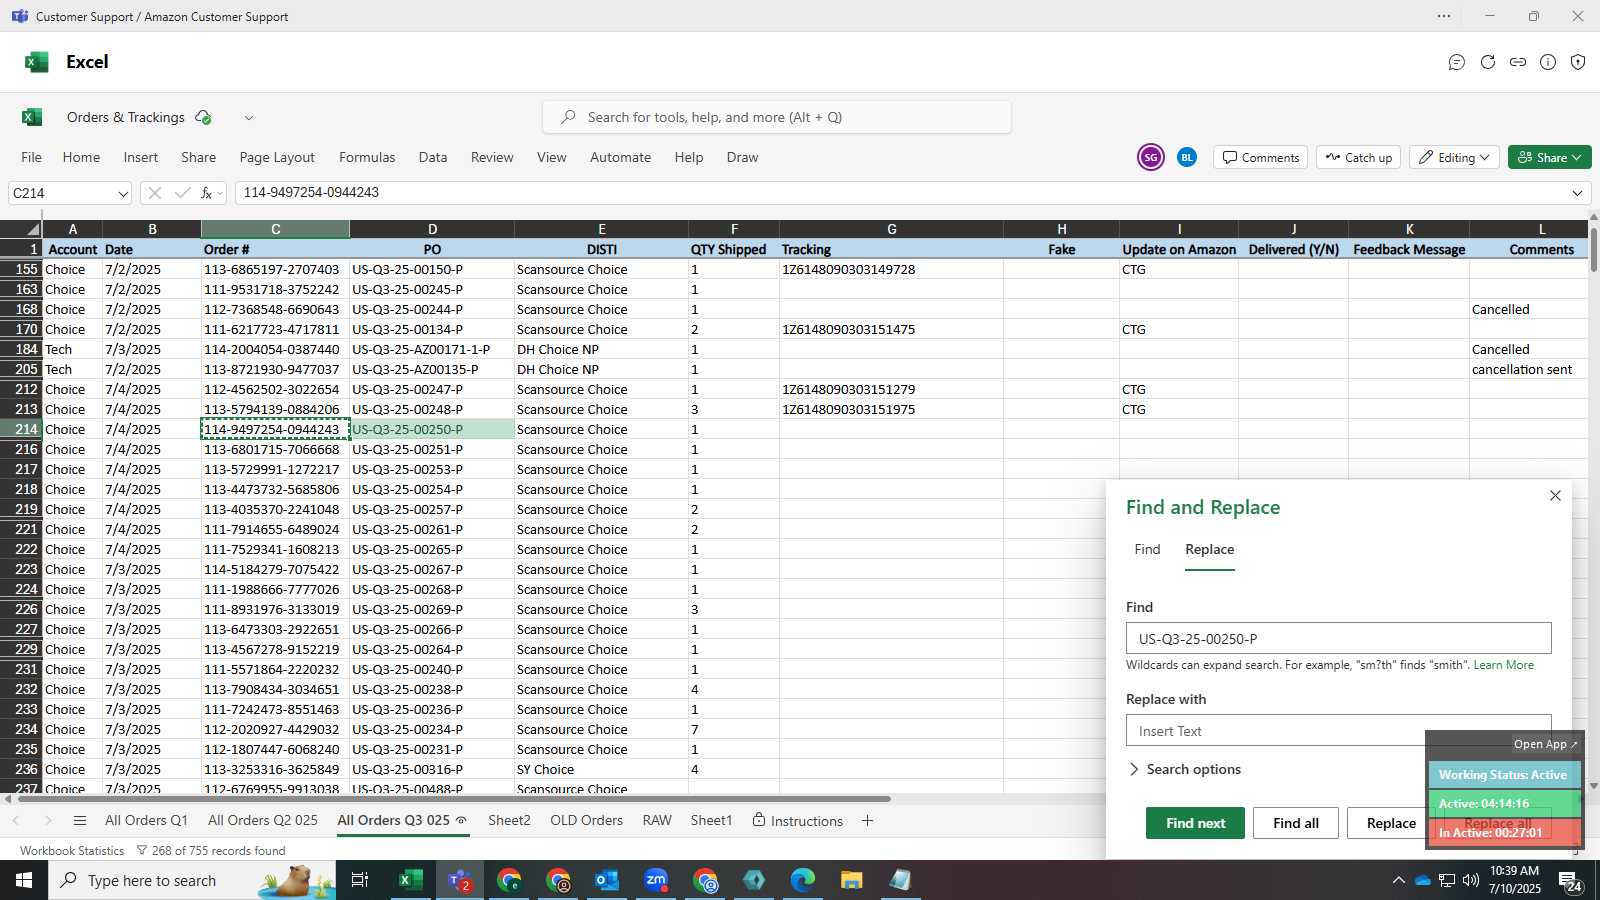1600x900 pixels.
Task: Click the cloud saved status icon
Action: [x=203, y=117]
